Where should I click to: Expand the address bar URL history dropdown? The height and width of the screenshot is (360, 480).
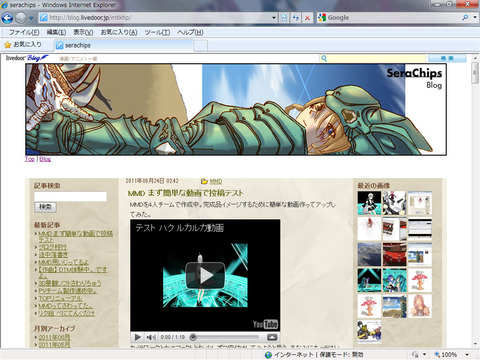[274, 18]
